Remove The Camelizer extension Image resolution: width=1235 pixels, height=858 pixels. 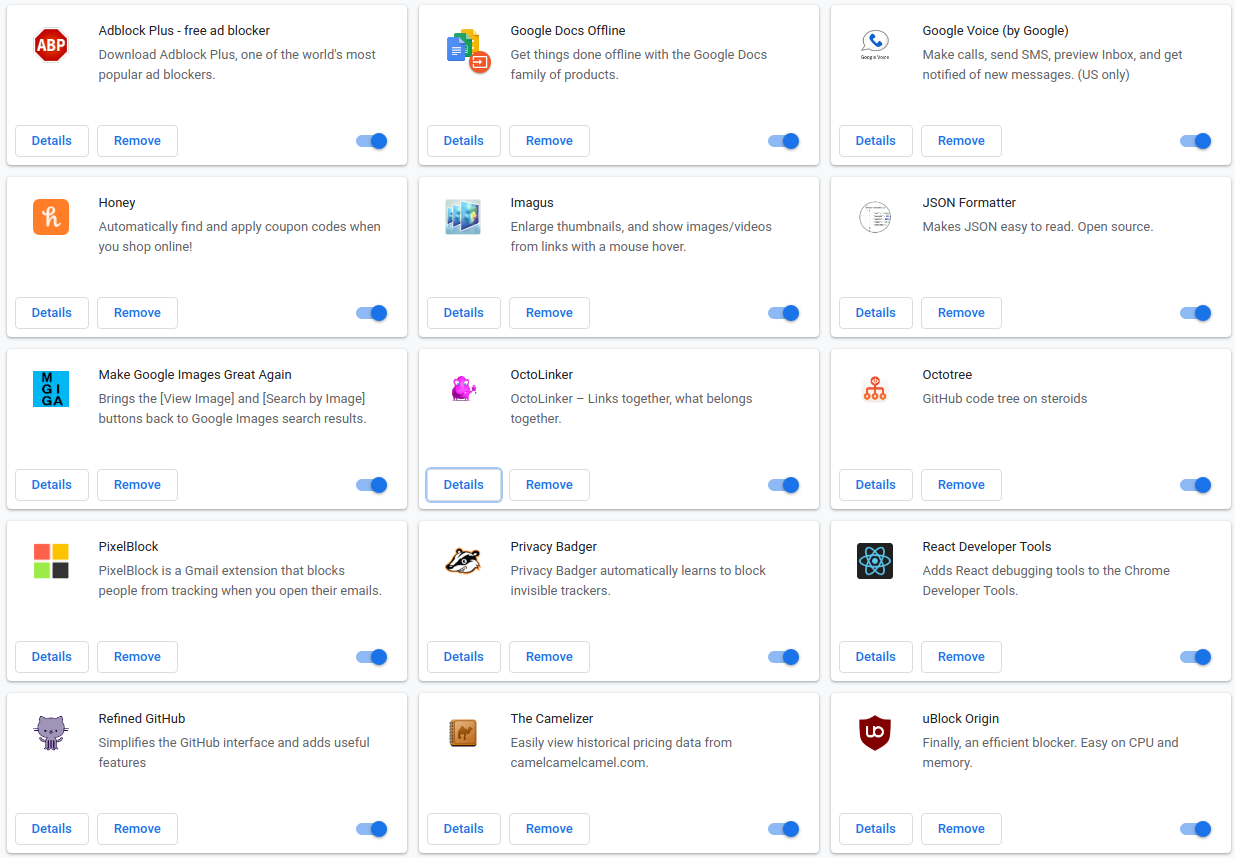549,829
